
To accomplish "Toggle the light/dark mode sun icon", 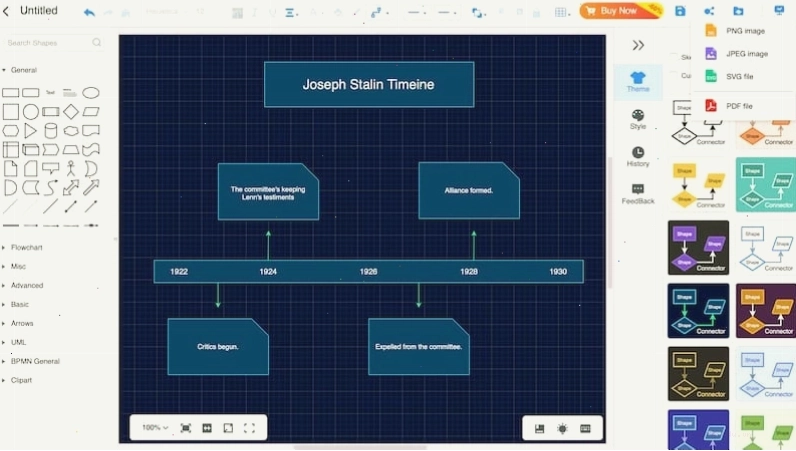I will (562, 429).
